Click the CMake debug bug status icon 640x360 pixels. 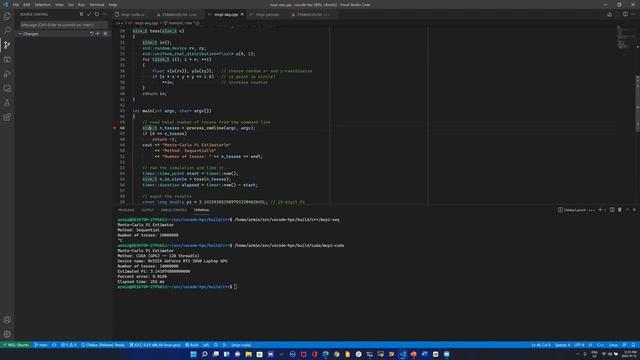coord(216,345)
